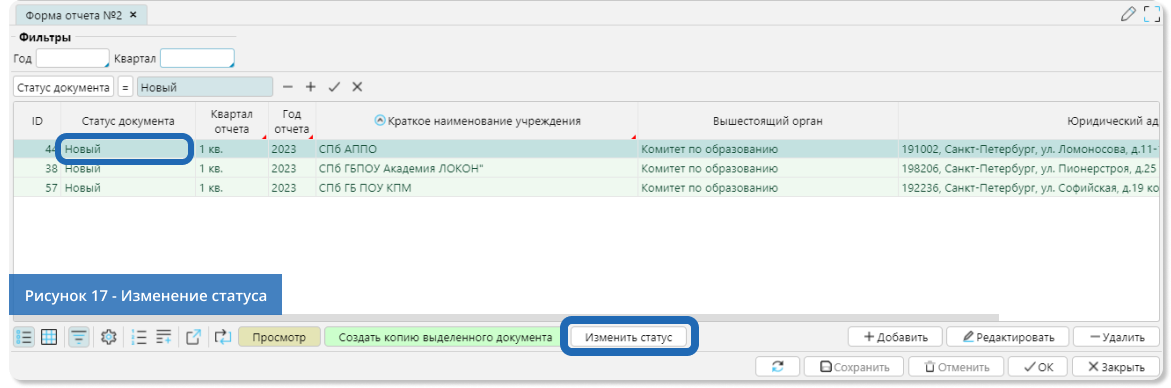Click the Редактировать button
The width and height of the screenshot is (1171, 388).
coord(1008,337)
